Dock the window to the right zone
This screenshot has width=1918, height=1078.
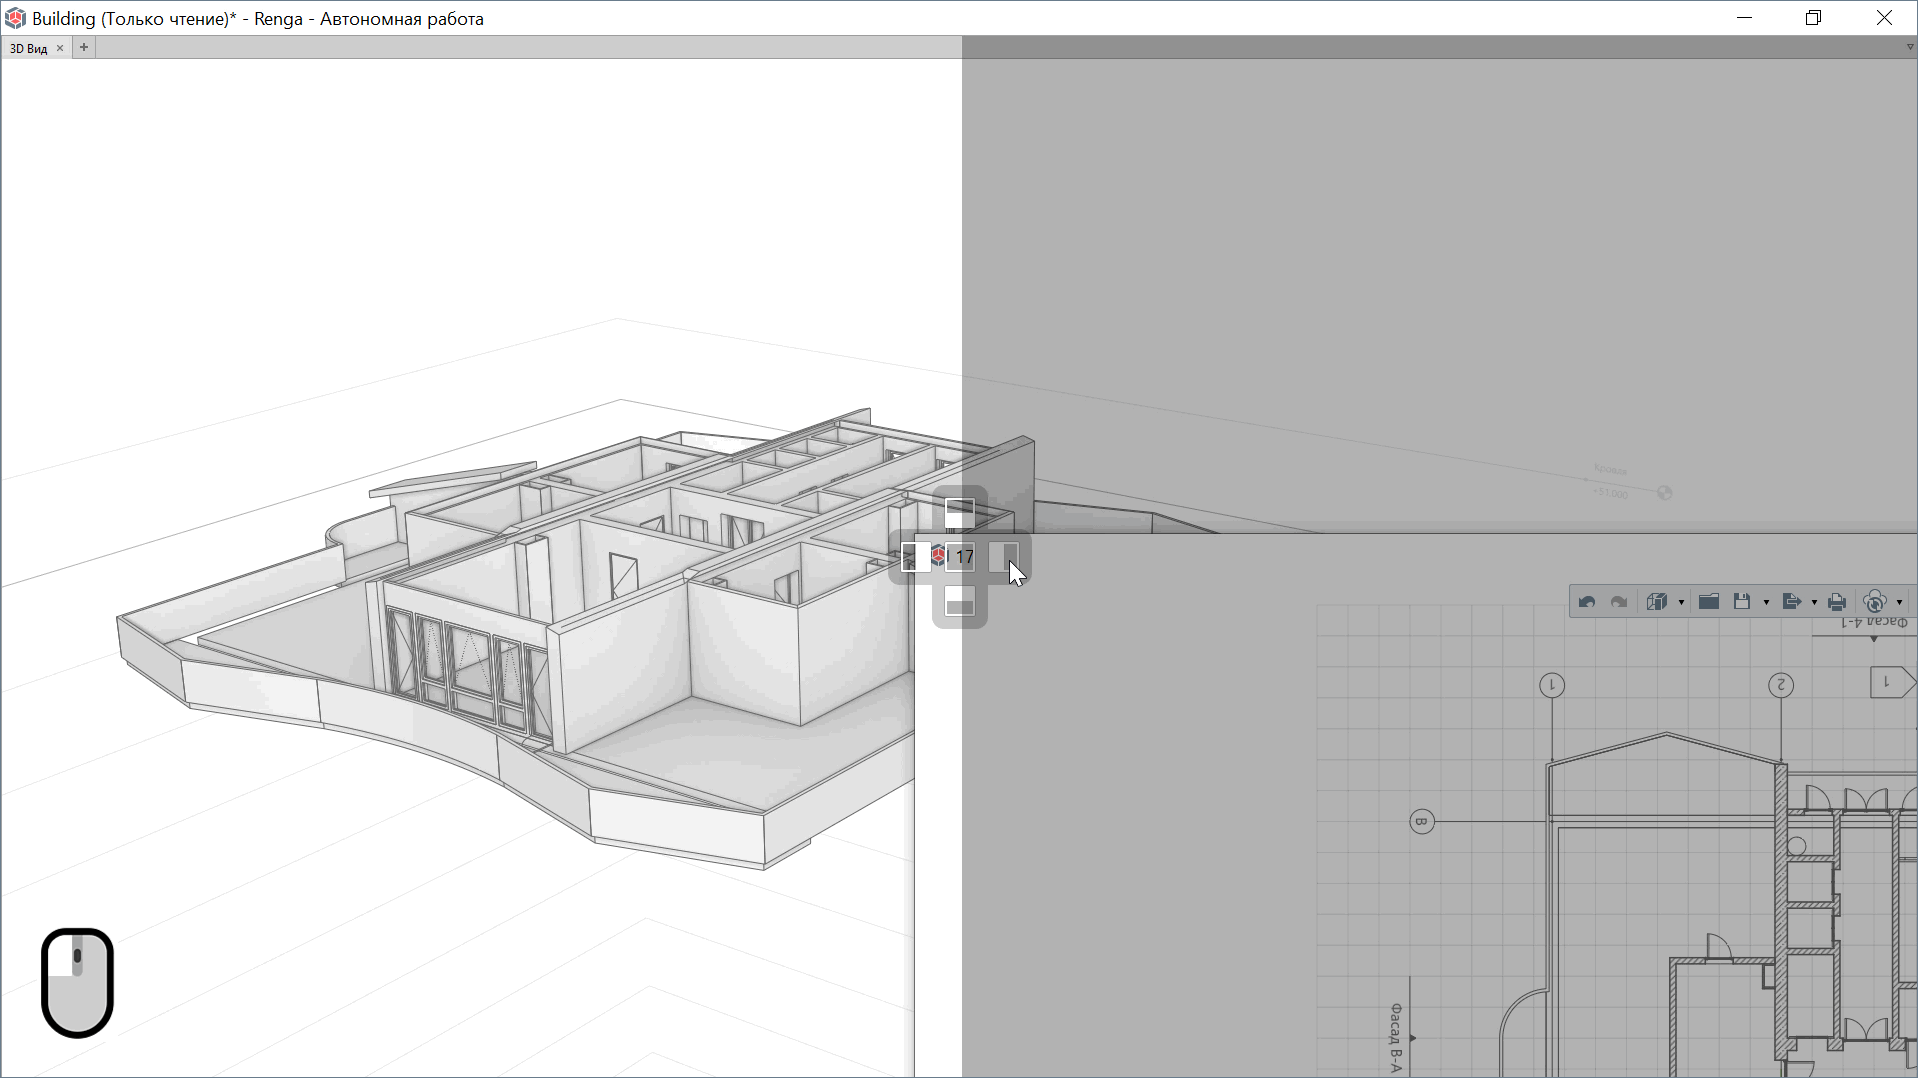pyautogui.click(x=1004, y=557)
